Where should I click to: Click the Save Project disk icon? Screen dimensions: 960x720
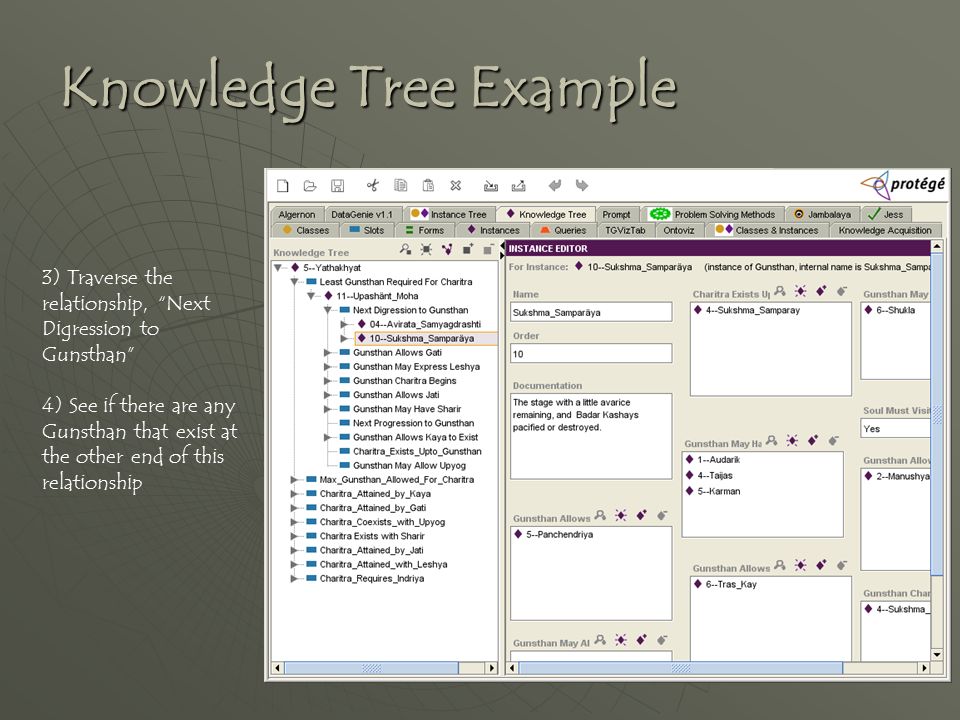(337, 186)
